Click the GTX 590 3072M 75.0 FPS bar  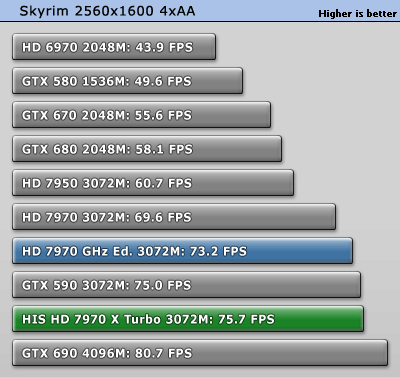pyautogui.click(x=186, y=285)
